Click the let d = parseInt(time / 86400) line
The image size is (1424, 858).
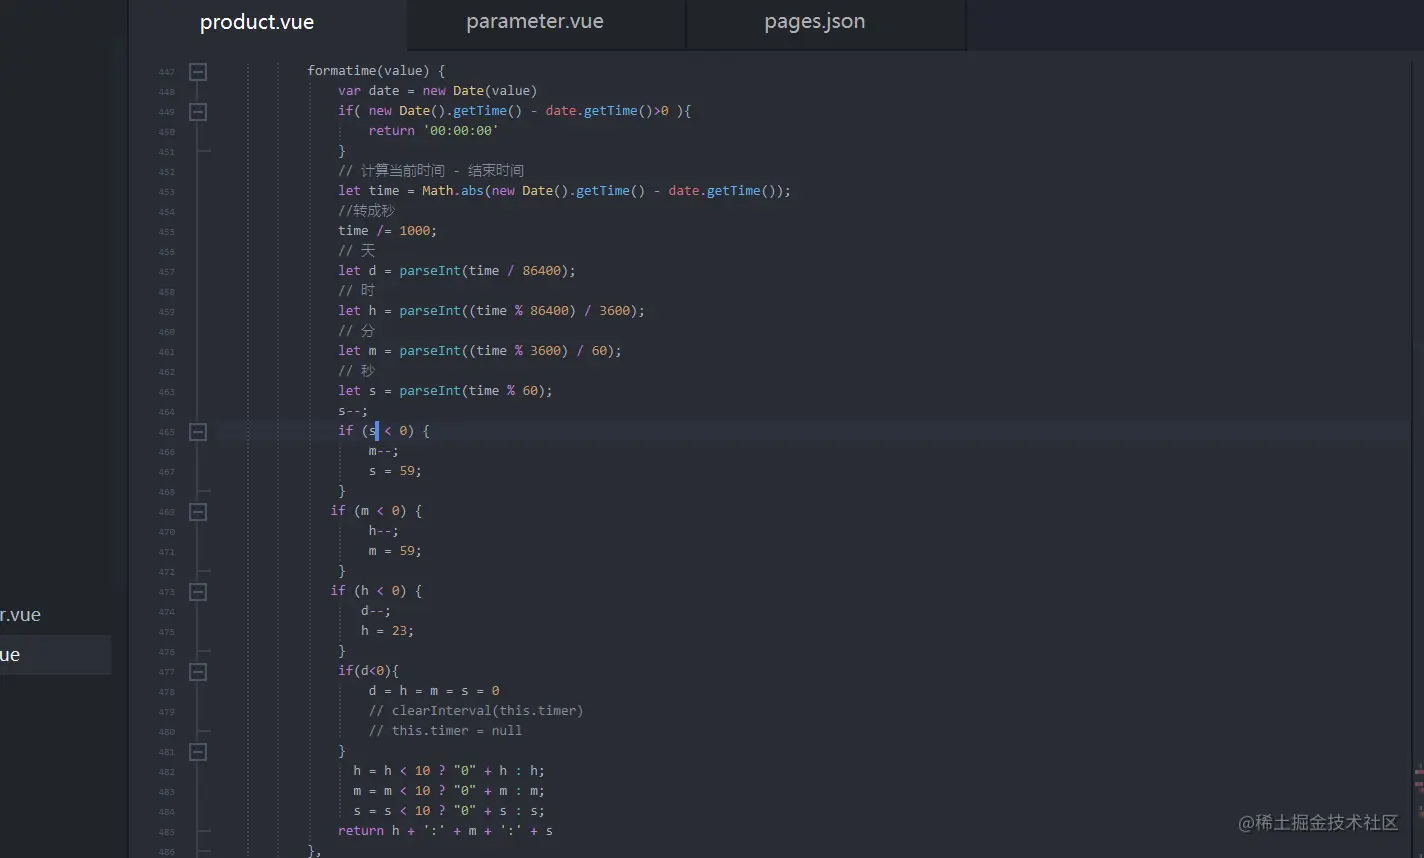click(457, 271)
